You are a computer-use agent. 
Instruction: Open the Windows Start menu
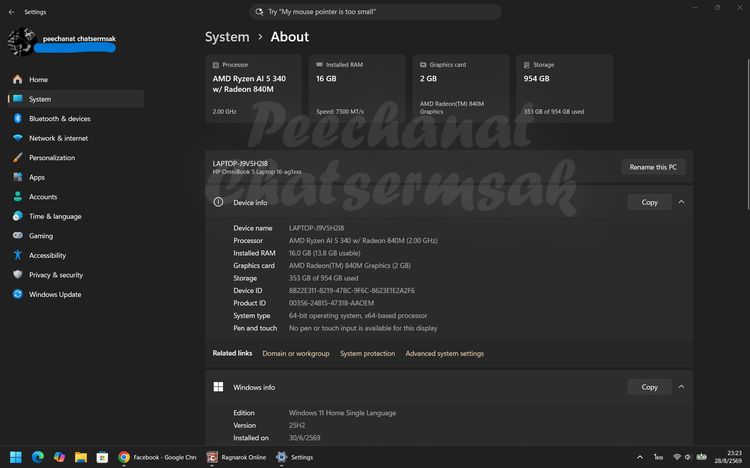point(16,457)
